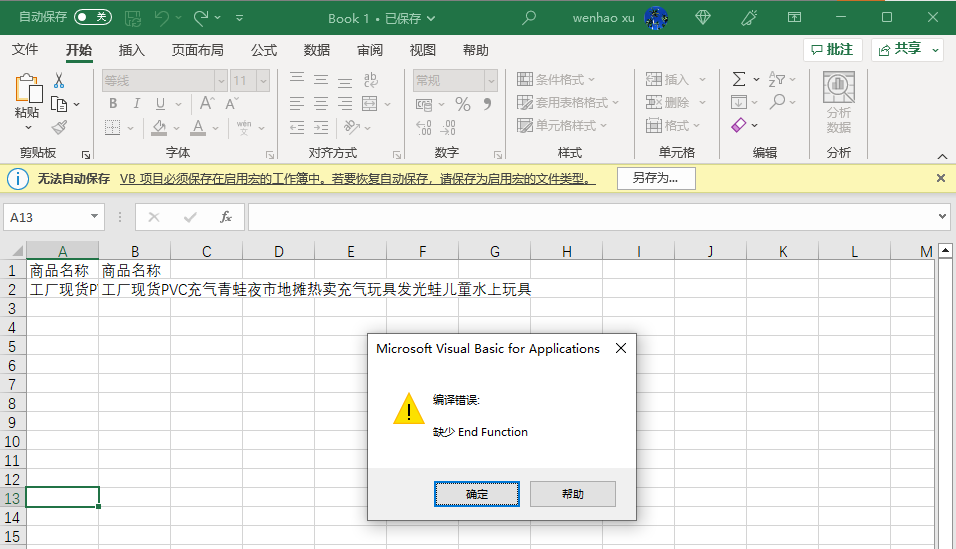Close the yellow AutoSave message bar
Image resolution: width=956 pixels, height=549 pixels.
click(x=941, y=178)
